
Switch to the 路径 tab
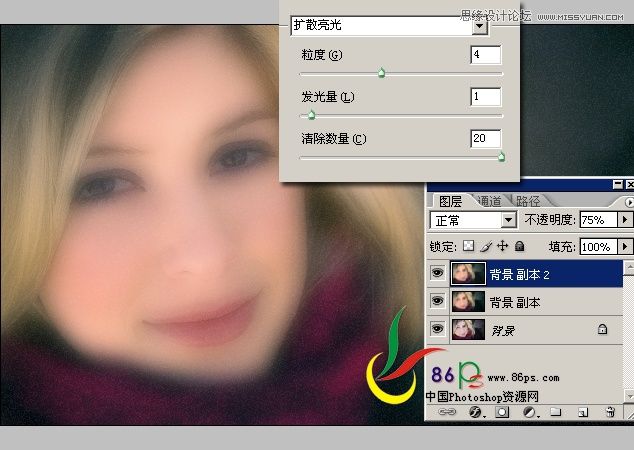coord(528,201)
